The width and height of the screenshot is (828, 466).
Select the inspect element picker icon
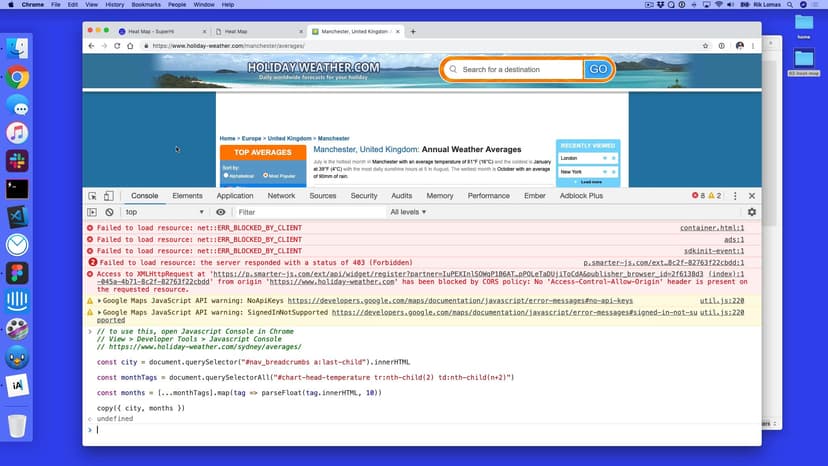(92, 196)
